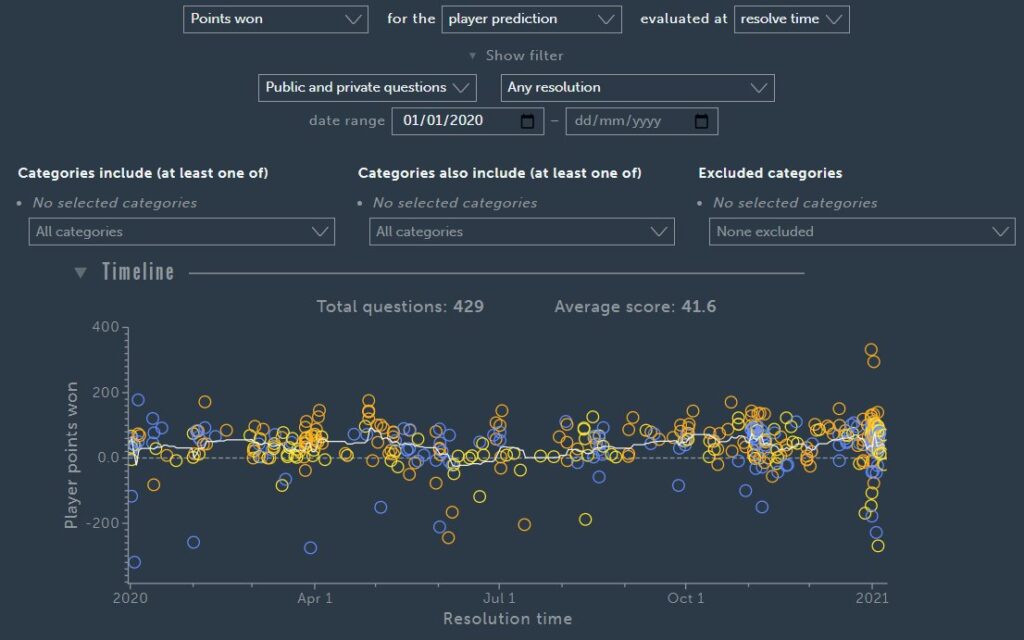Open the resolve time dropdown
Screen dimensions: 1024x640
click(x=792, y=20)
